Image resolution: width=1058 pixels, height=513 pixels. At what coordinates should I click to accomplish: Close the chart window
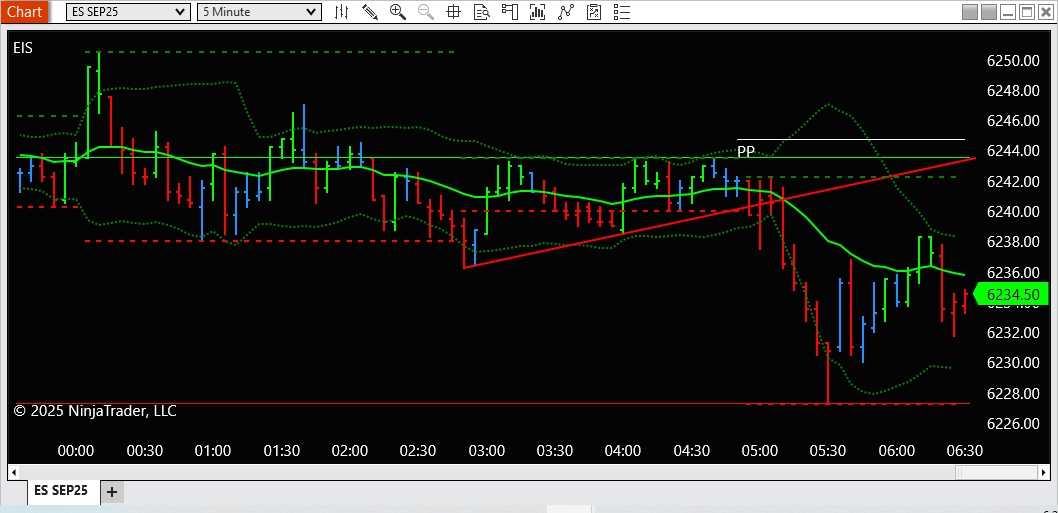pos(1046,12)
